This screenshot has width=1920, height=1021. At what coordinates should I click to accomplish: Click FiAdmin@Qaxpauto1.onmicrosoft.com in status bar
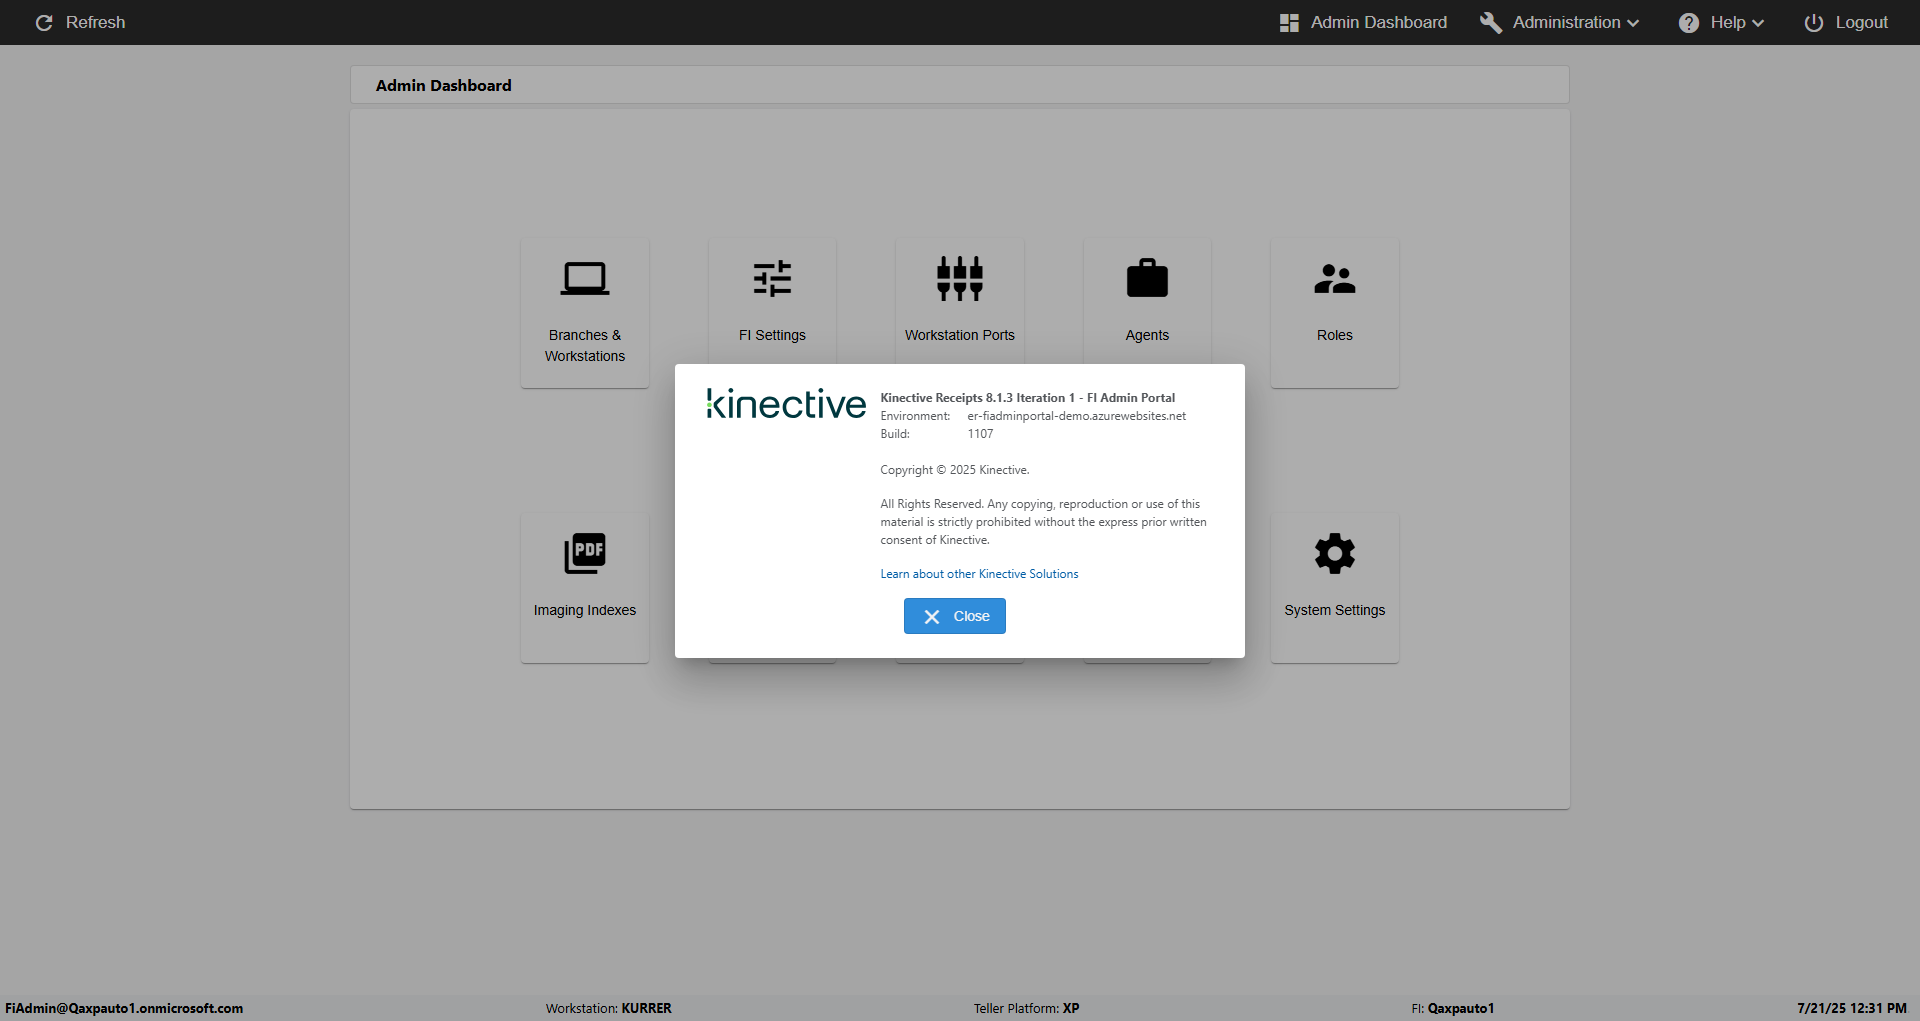click(x=124, y=1008)
